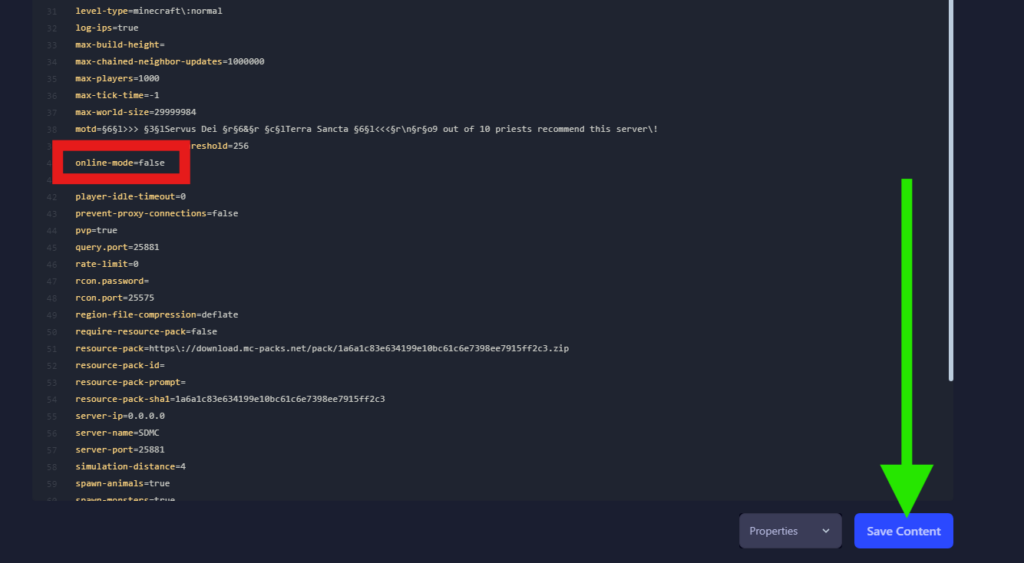Click the chevron arrow beside Properties
The width and height of the screenshot is (1024, 563).
[x=826, y=531]
